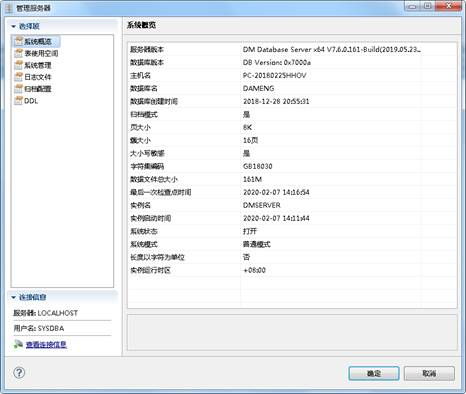This screenshot has width=466, height=394.
Task: Open the 查看连接信息 link
Action: pos(46,344)
